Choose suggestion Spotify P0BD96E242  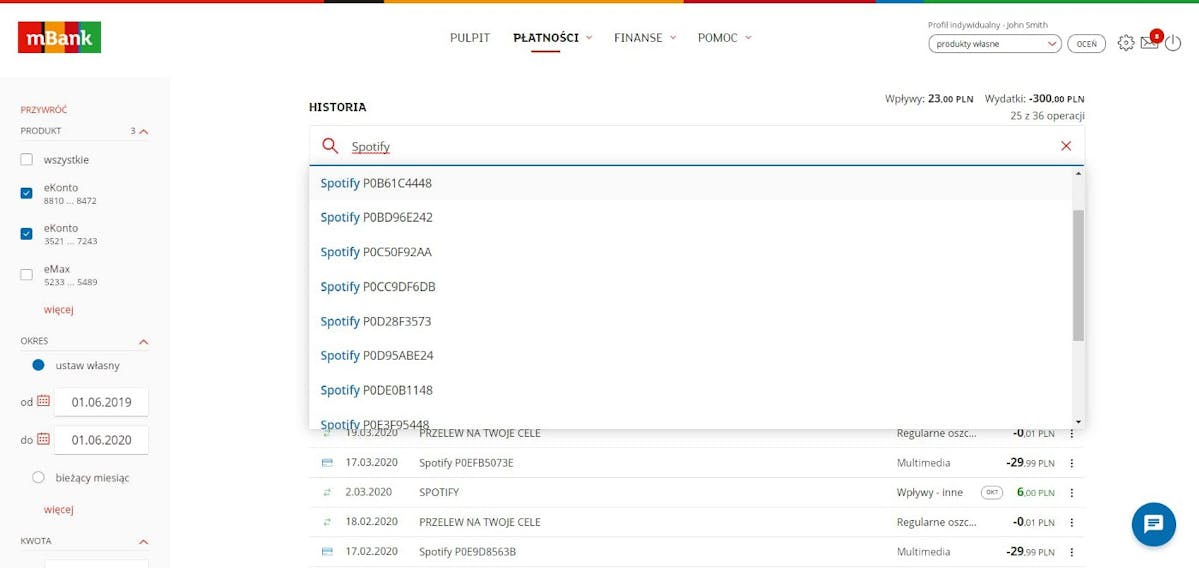(690, 218)
